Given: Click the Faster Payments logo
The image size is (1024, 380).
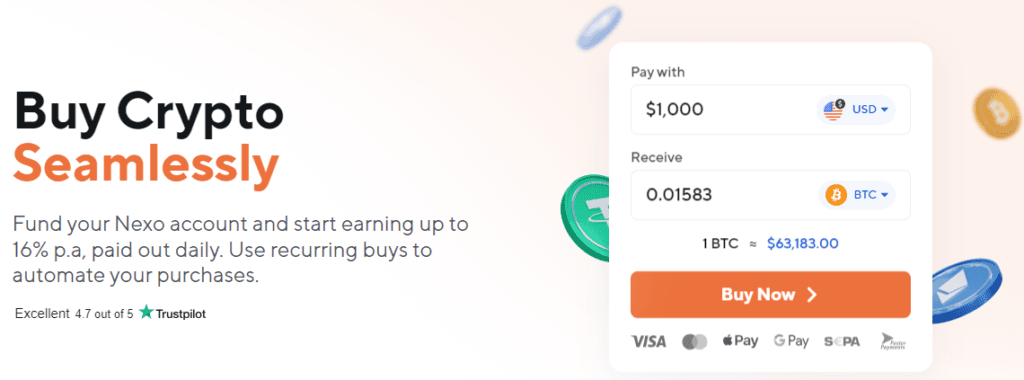Looking at the screenshot, I should coord(893,341).
